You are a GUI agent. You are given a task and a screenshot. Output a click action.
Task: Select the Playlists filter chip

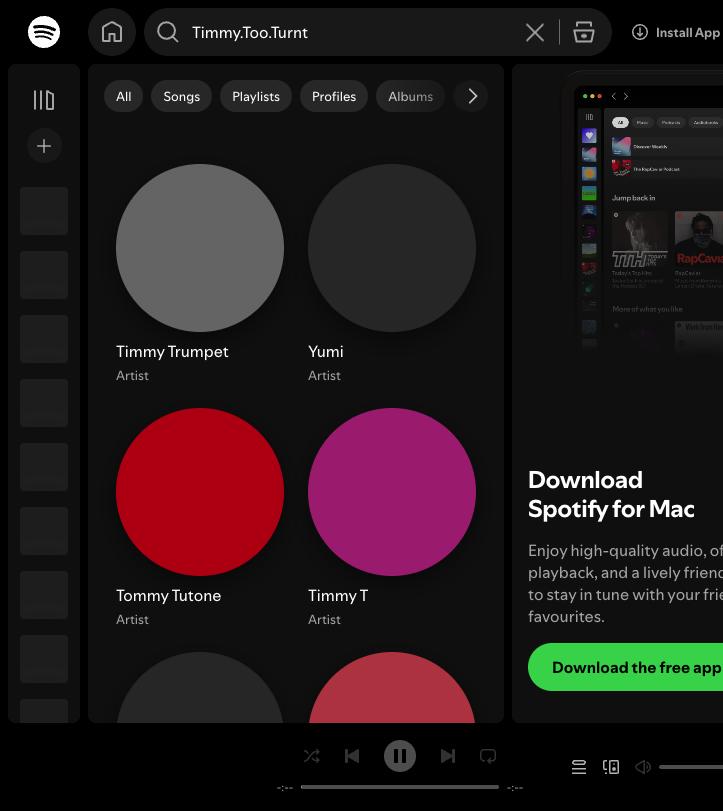pos(256,97)
